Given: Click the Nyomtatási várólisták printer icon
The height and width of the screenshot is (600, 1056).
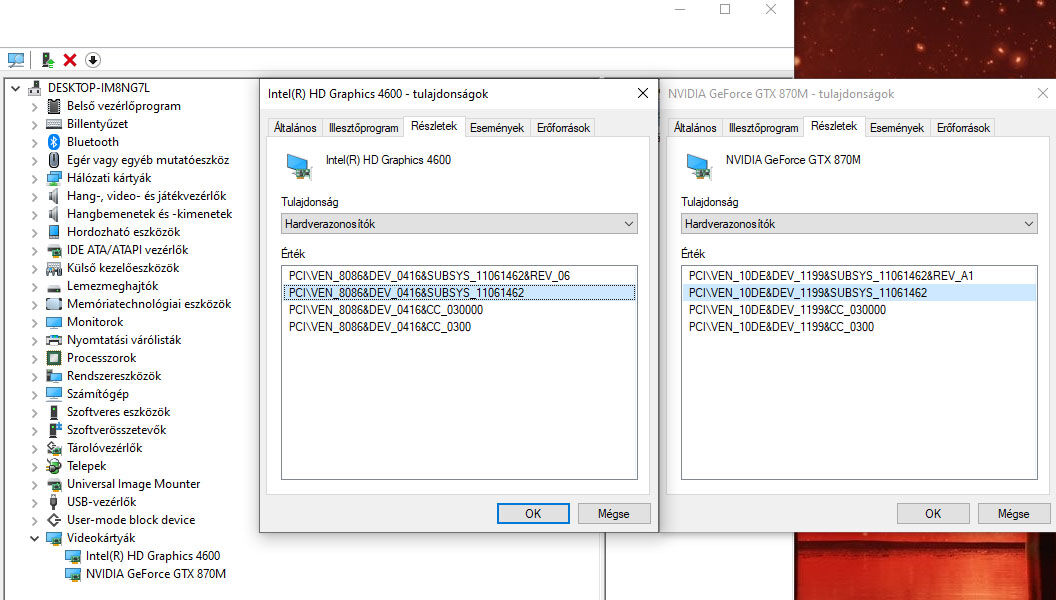Looking at the screenshot, I should coord(54,340).
